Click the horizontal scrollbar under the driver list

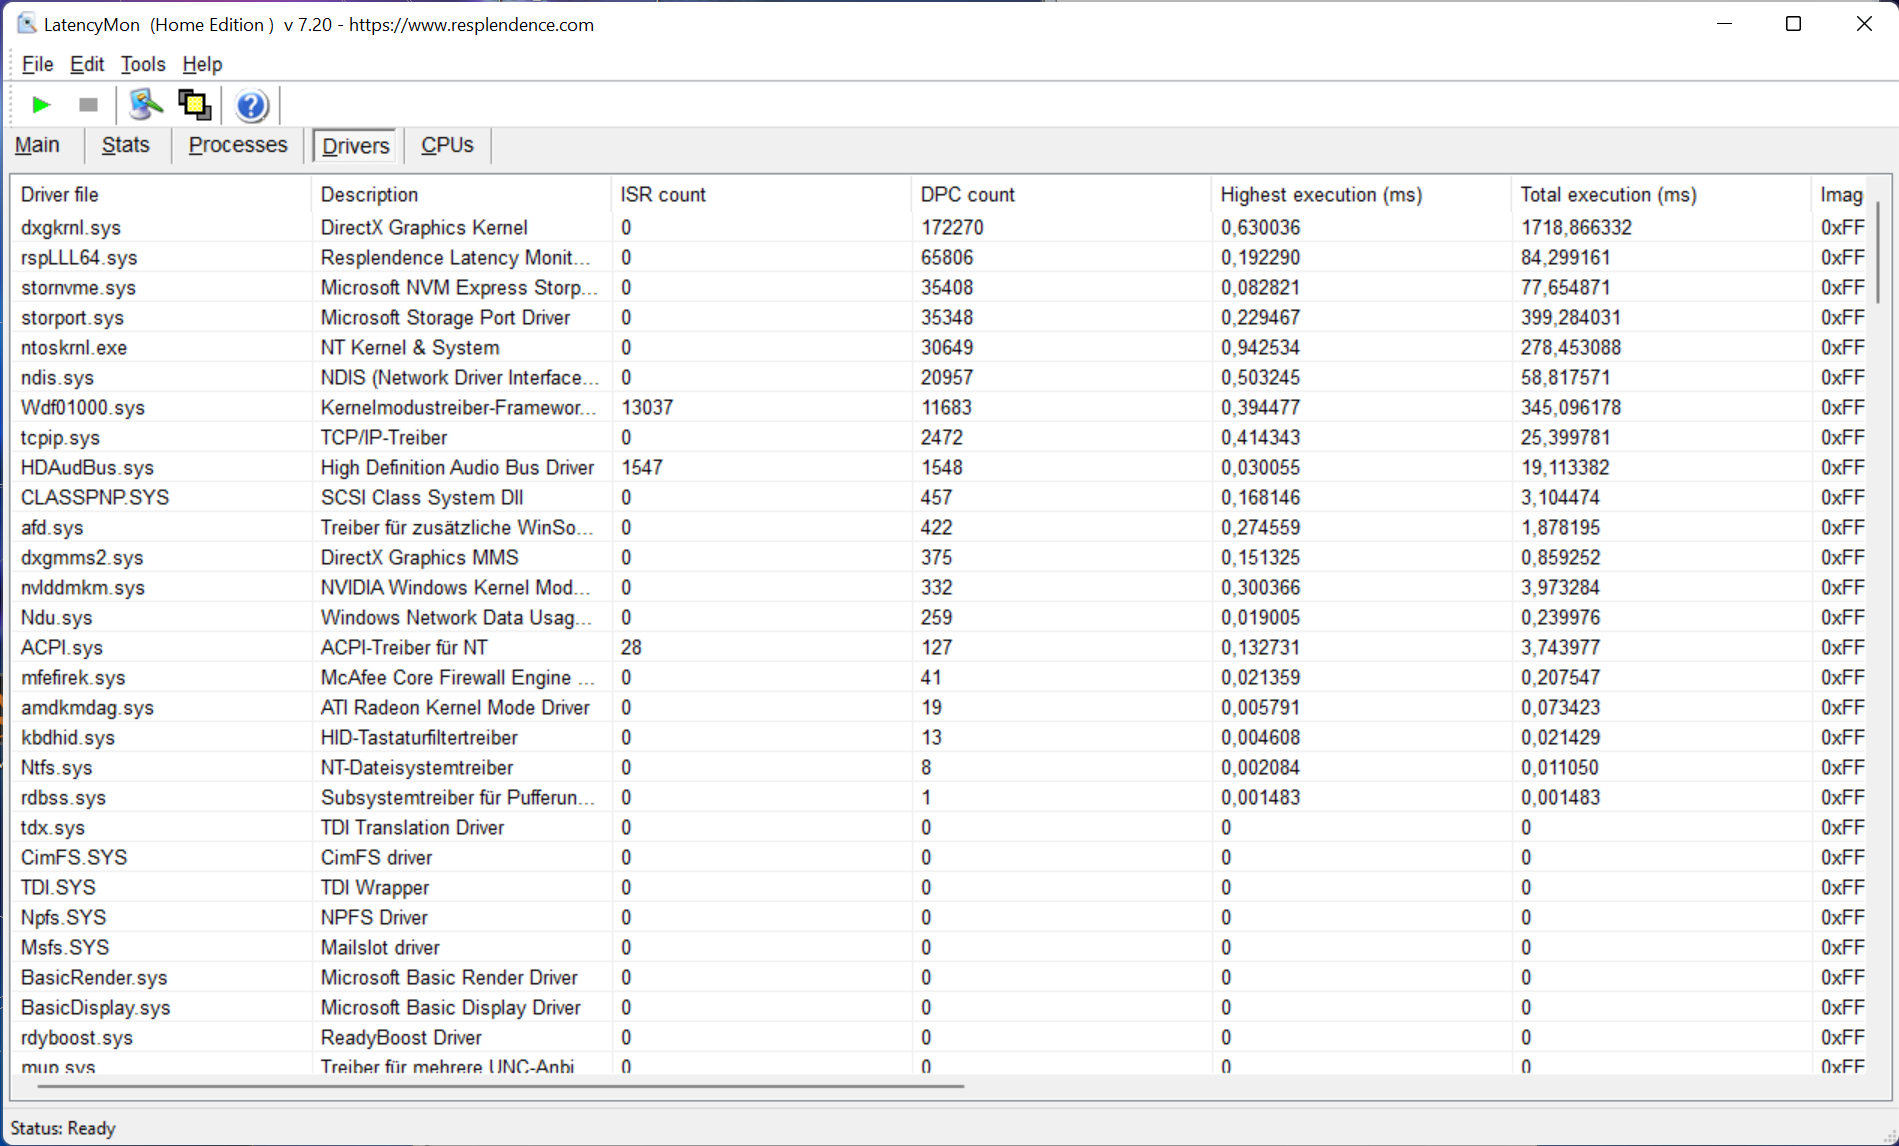pos(500,1085)
